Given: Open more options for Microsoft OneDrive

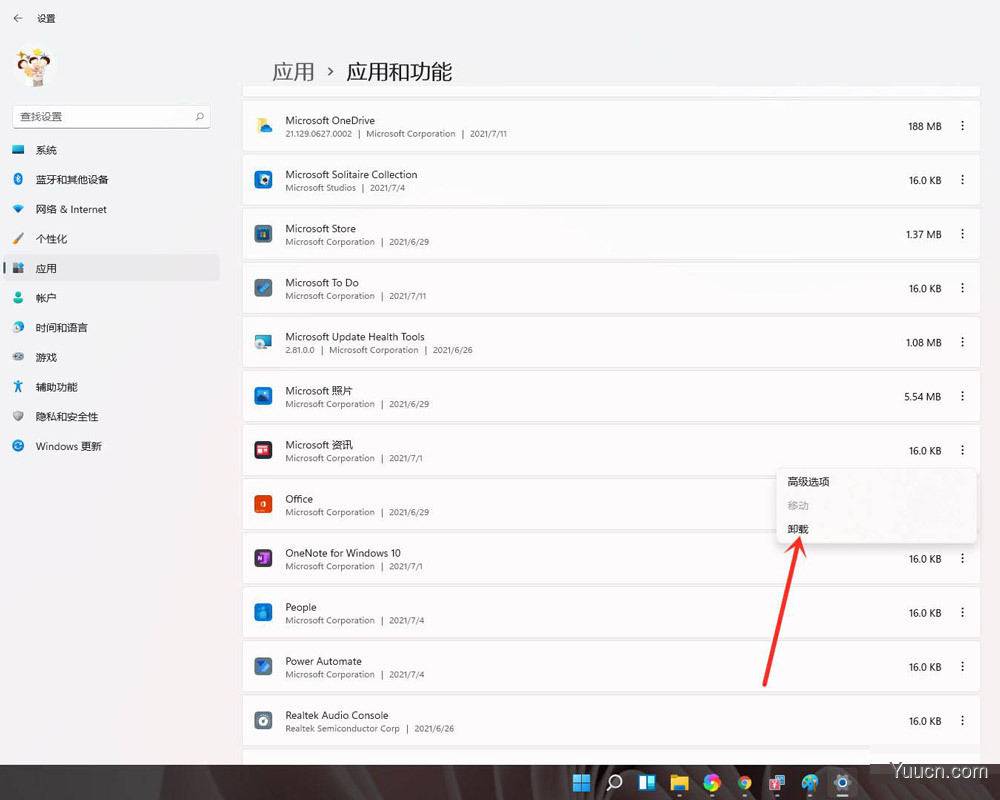Looking at the screenshot, I should click(x=962, y=126).
